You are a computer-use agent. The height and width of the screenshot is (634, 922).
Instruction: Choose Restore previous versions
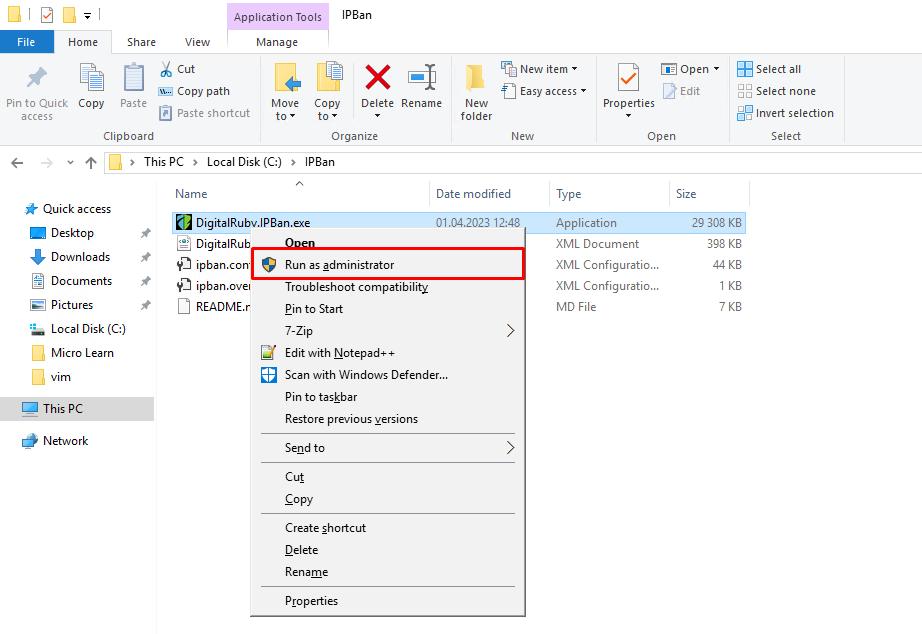[x=387, y=419]
